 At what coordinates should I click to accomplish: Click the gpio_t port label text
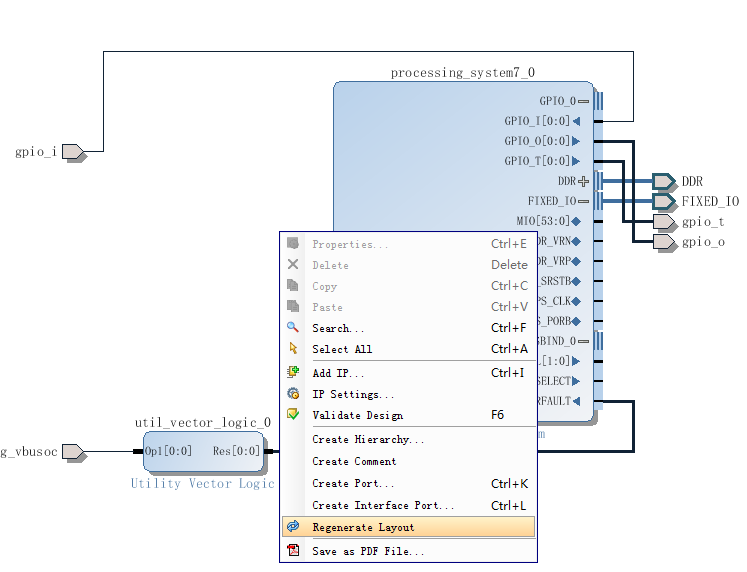tap(703, 222)
